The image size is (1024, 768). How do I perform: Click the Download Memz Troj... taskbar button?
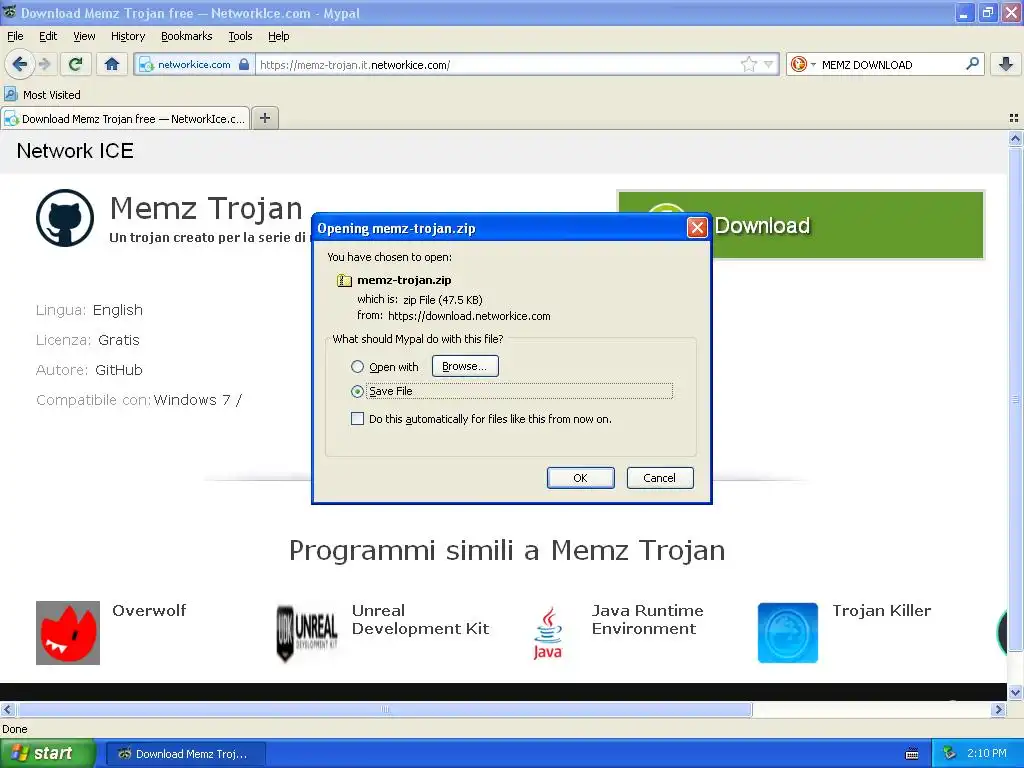185,754
